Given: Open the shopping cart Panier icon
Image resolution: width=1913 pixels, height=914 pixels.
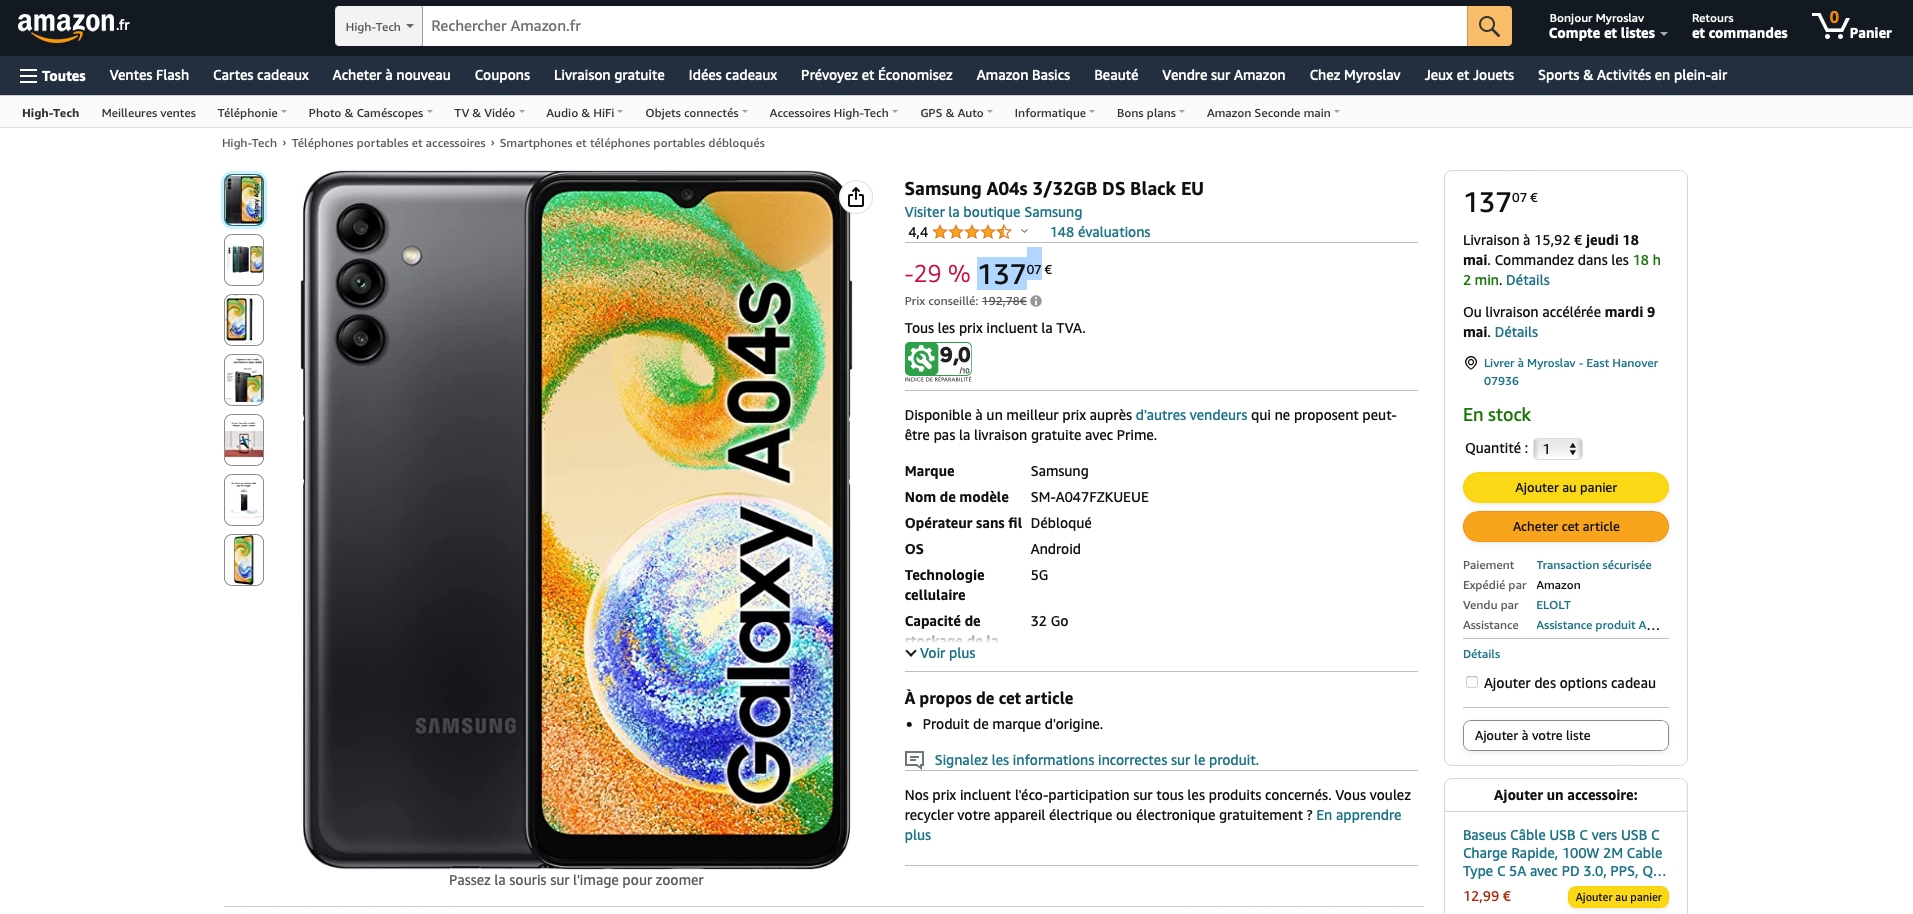Looking at the screenshot, I should coord(1851,26).
